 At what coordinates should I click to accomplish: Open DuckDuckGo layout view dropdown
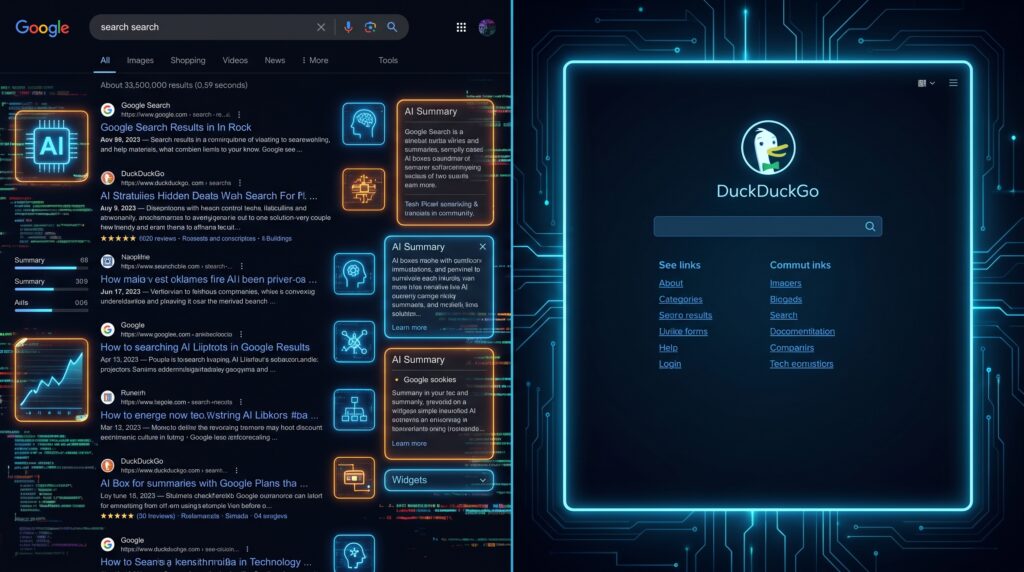pyautogui.click(x=926, y=83)
